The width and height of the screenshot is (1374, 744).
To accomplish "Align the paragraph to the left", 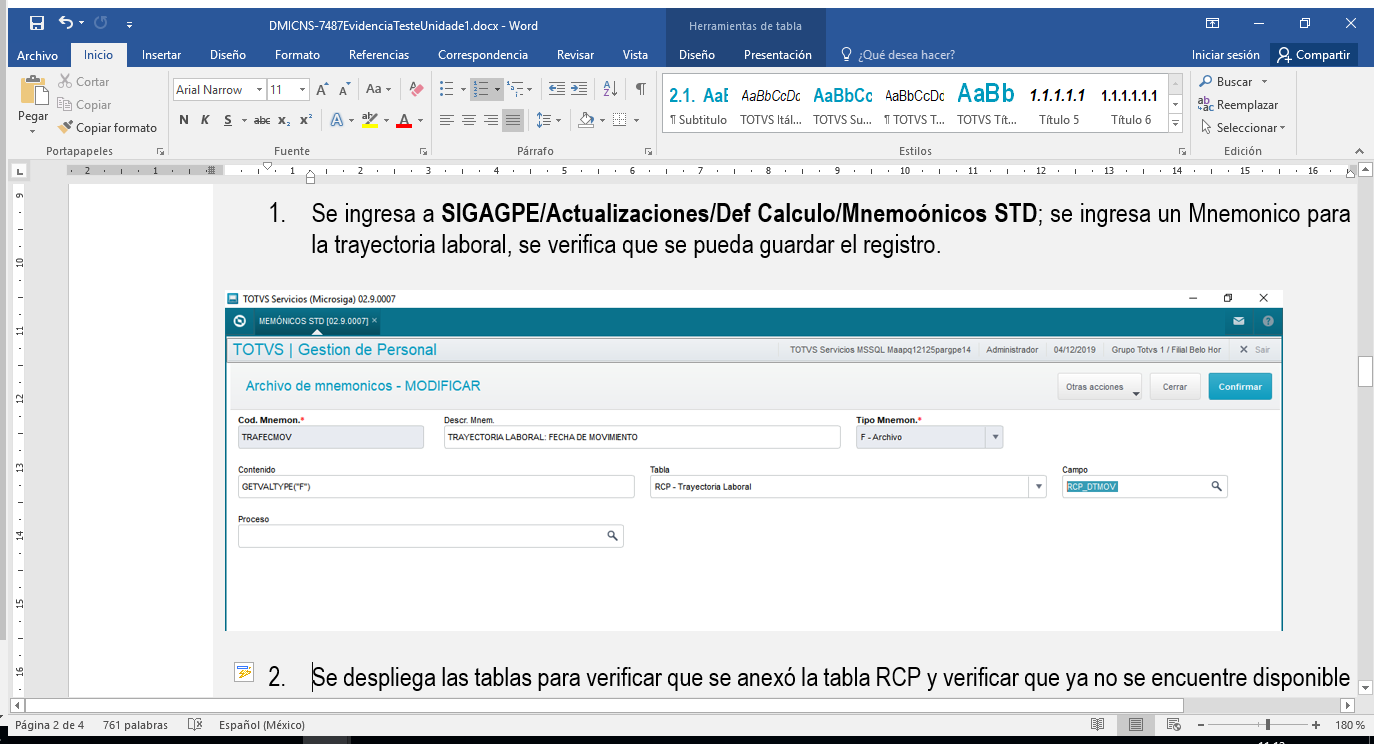I will (446, 120).
